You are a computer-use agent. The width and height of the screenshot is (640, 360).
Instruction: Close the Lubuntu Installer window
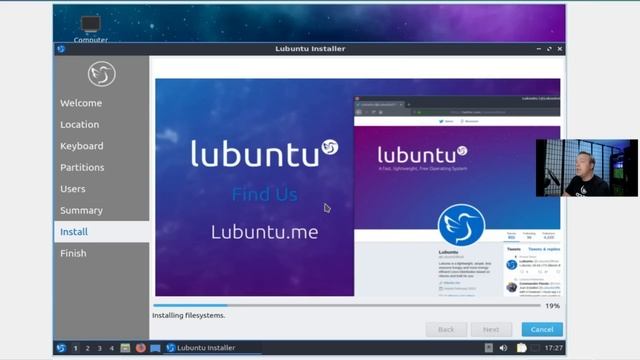(x=560, y=49)
